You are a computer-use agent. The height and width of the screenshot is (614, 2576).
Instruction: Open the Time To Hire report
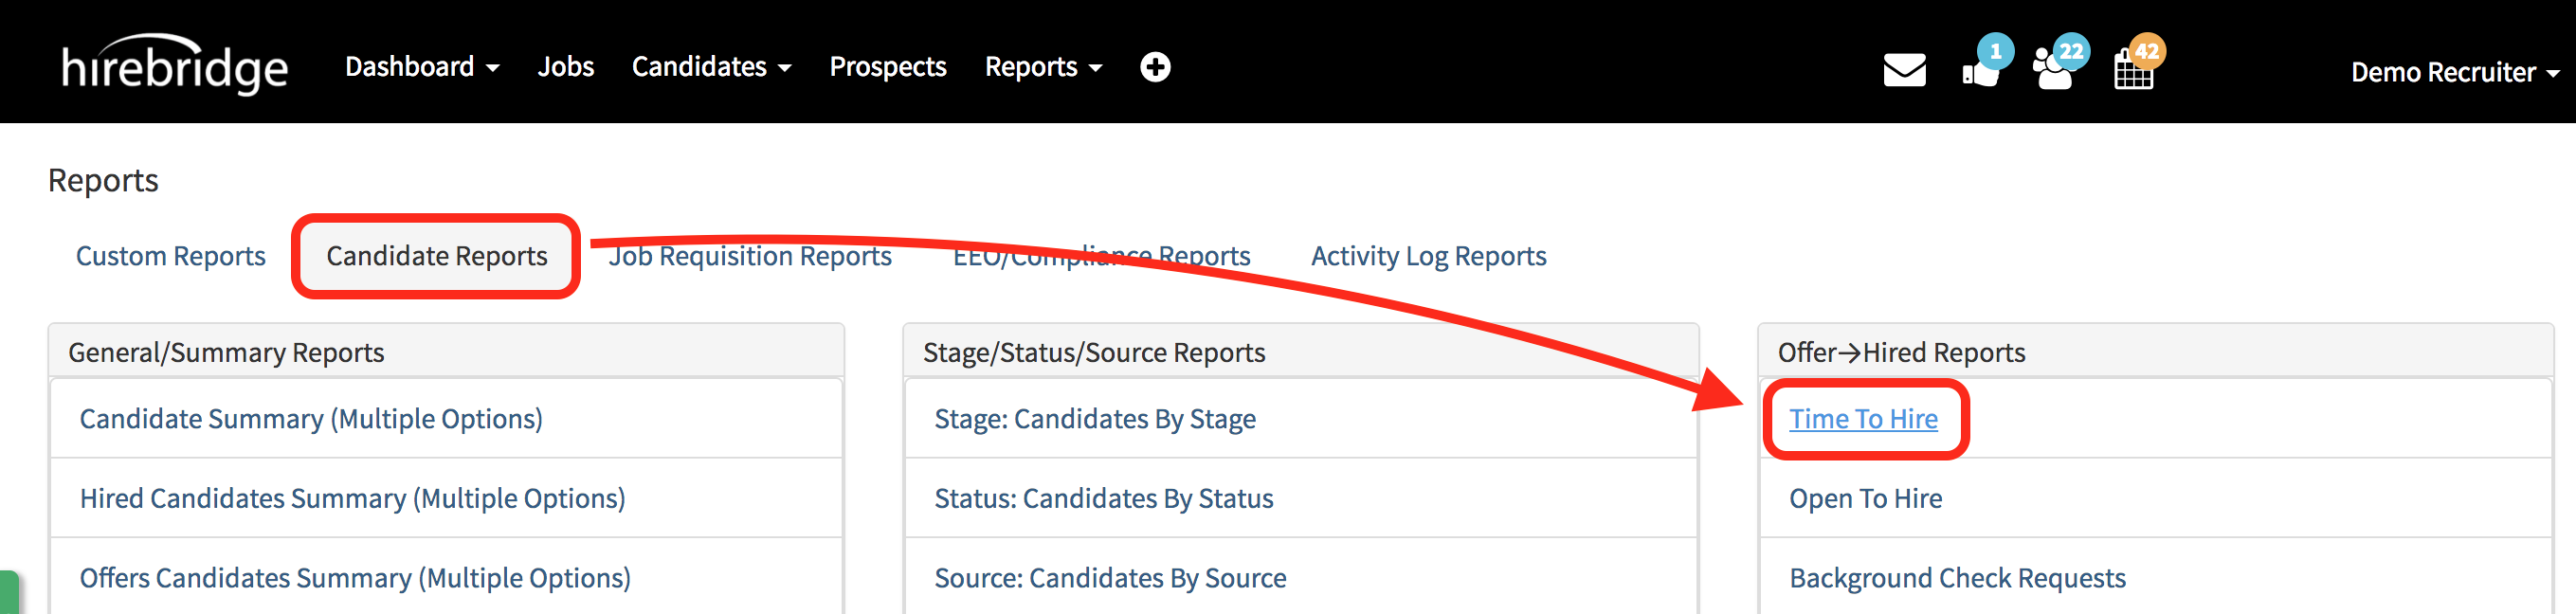tap(1863, 419)
